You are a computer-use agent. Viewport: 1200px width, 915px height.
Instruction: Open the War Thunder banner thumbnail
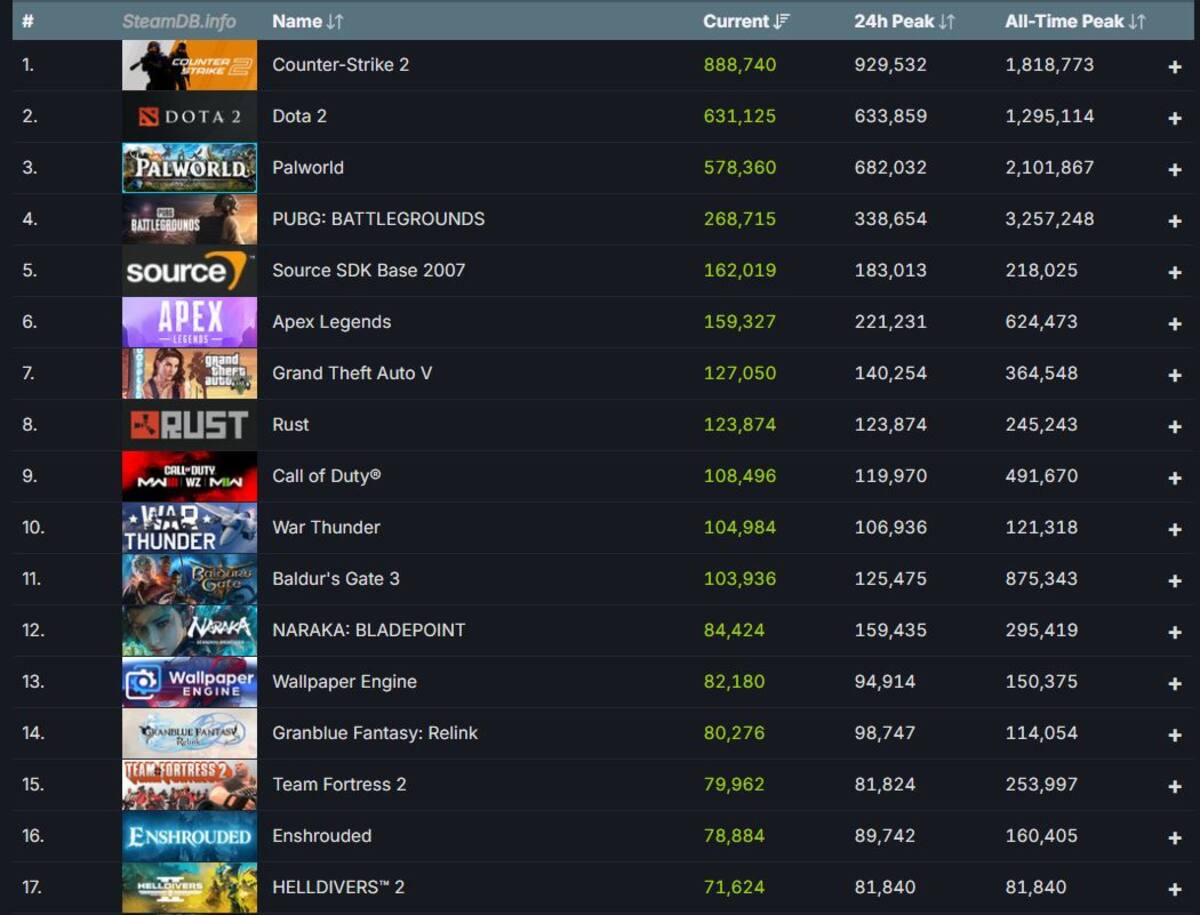coord(189,528)
